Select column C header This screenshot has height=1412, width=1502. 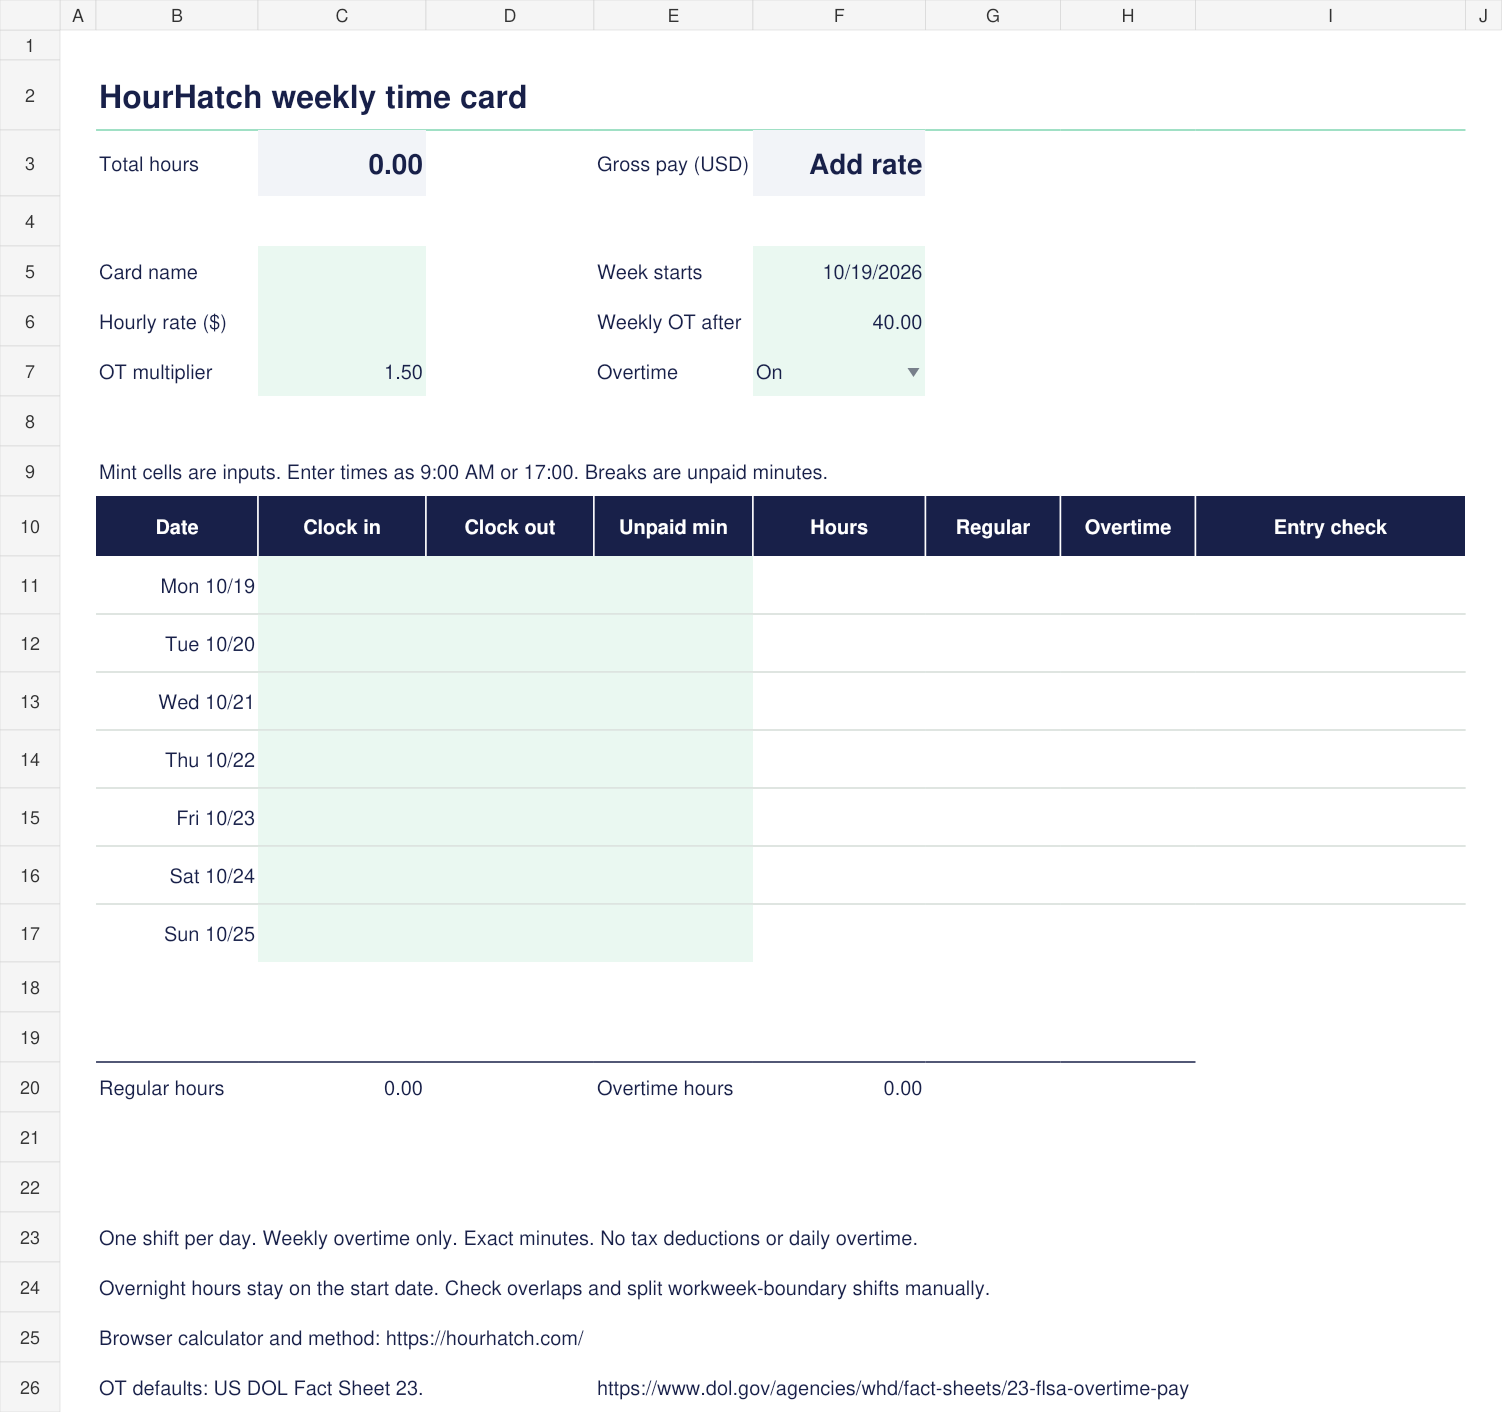[342, 15]
